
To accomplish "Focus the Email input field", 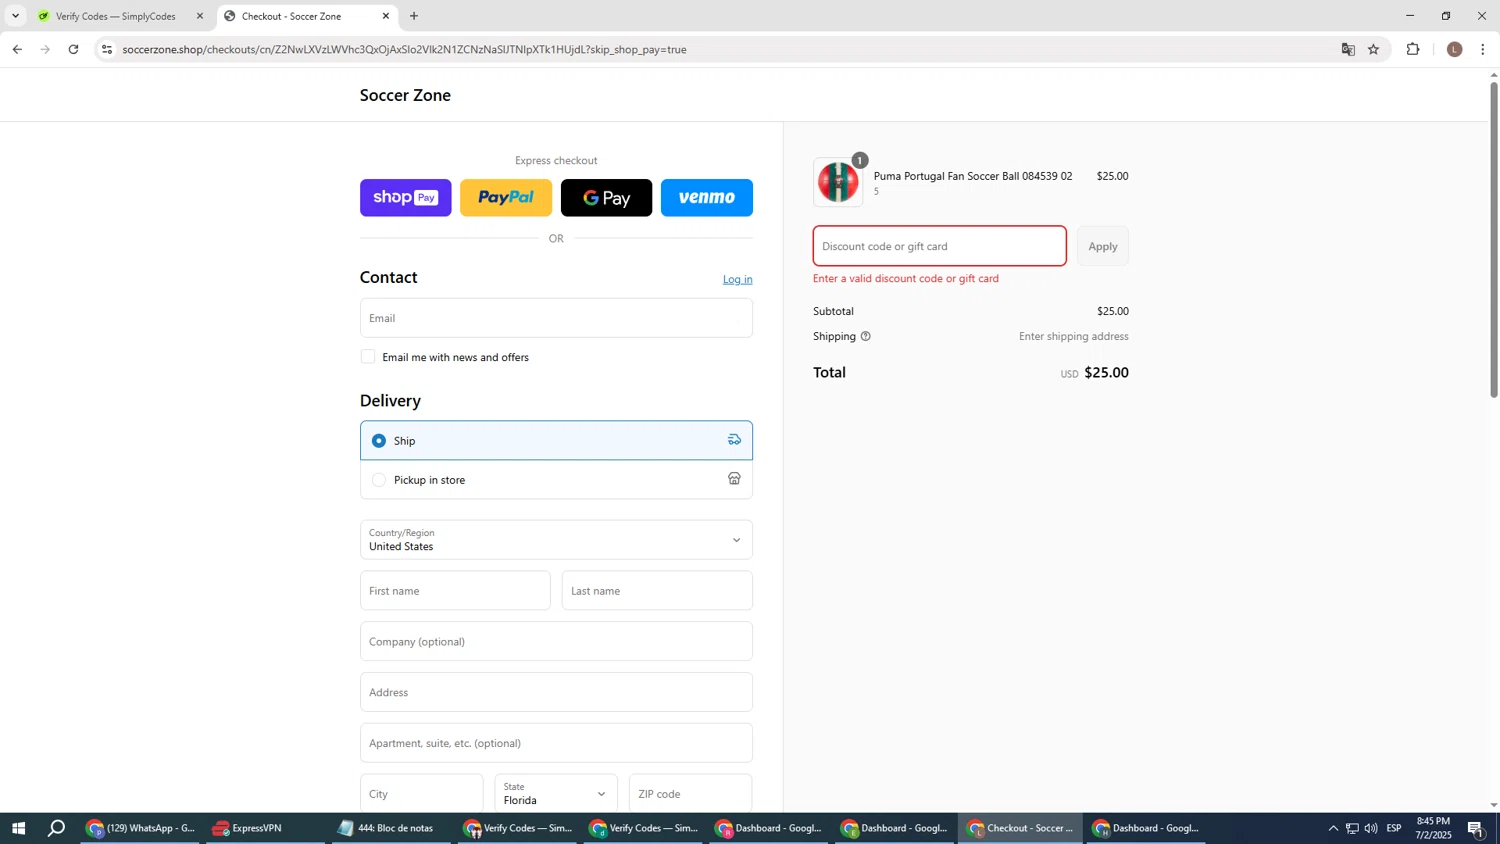I will tap(556, 318).
